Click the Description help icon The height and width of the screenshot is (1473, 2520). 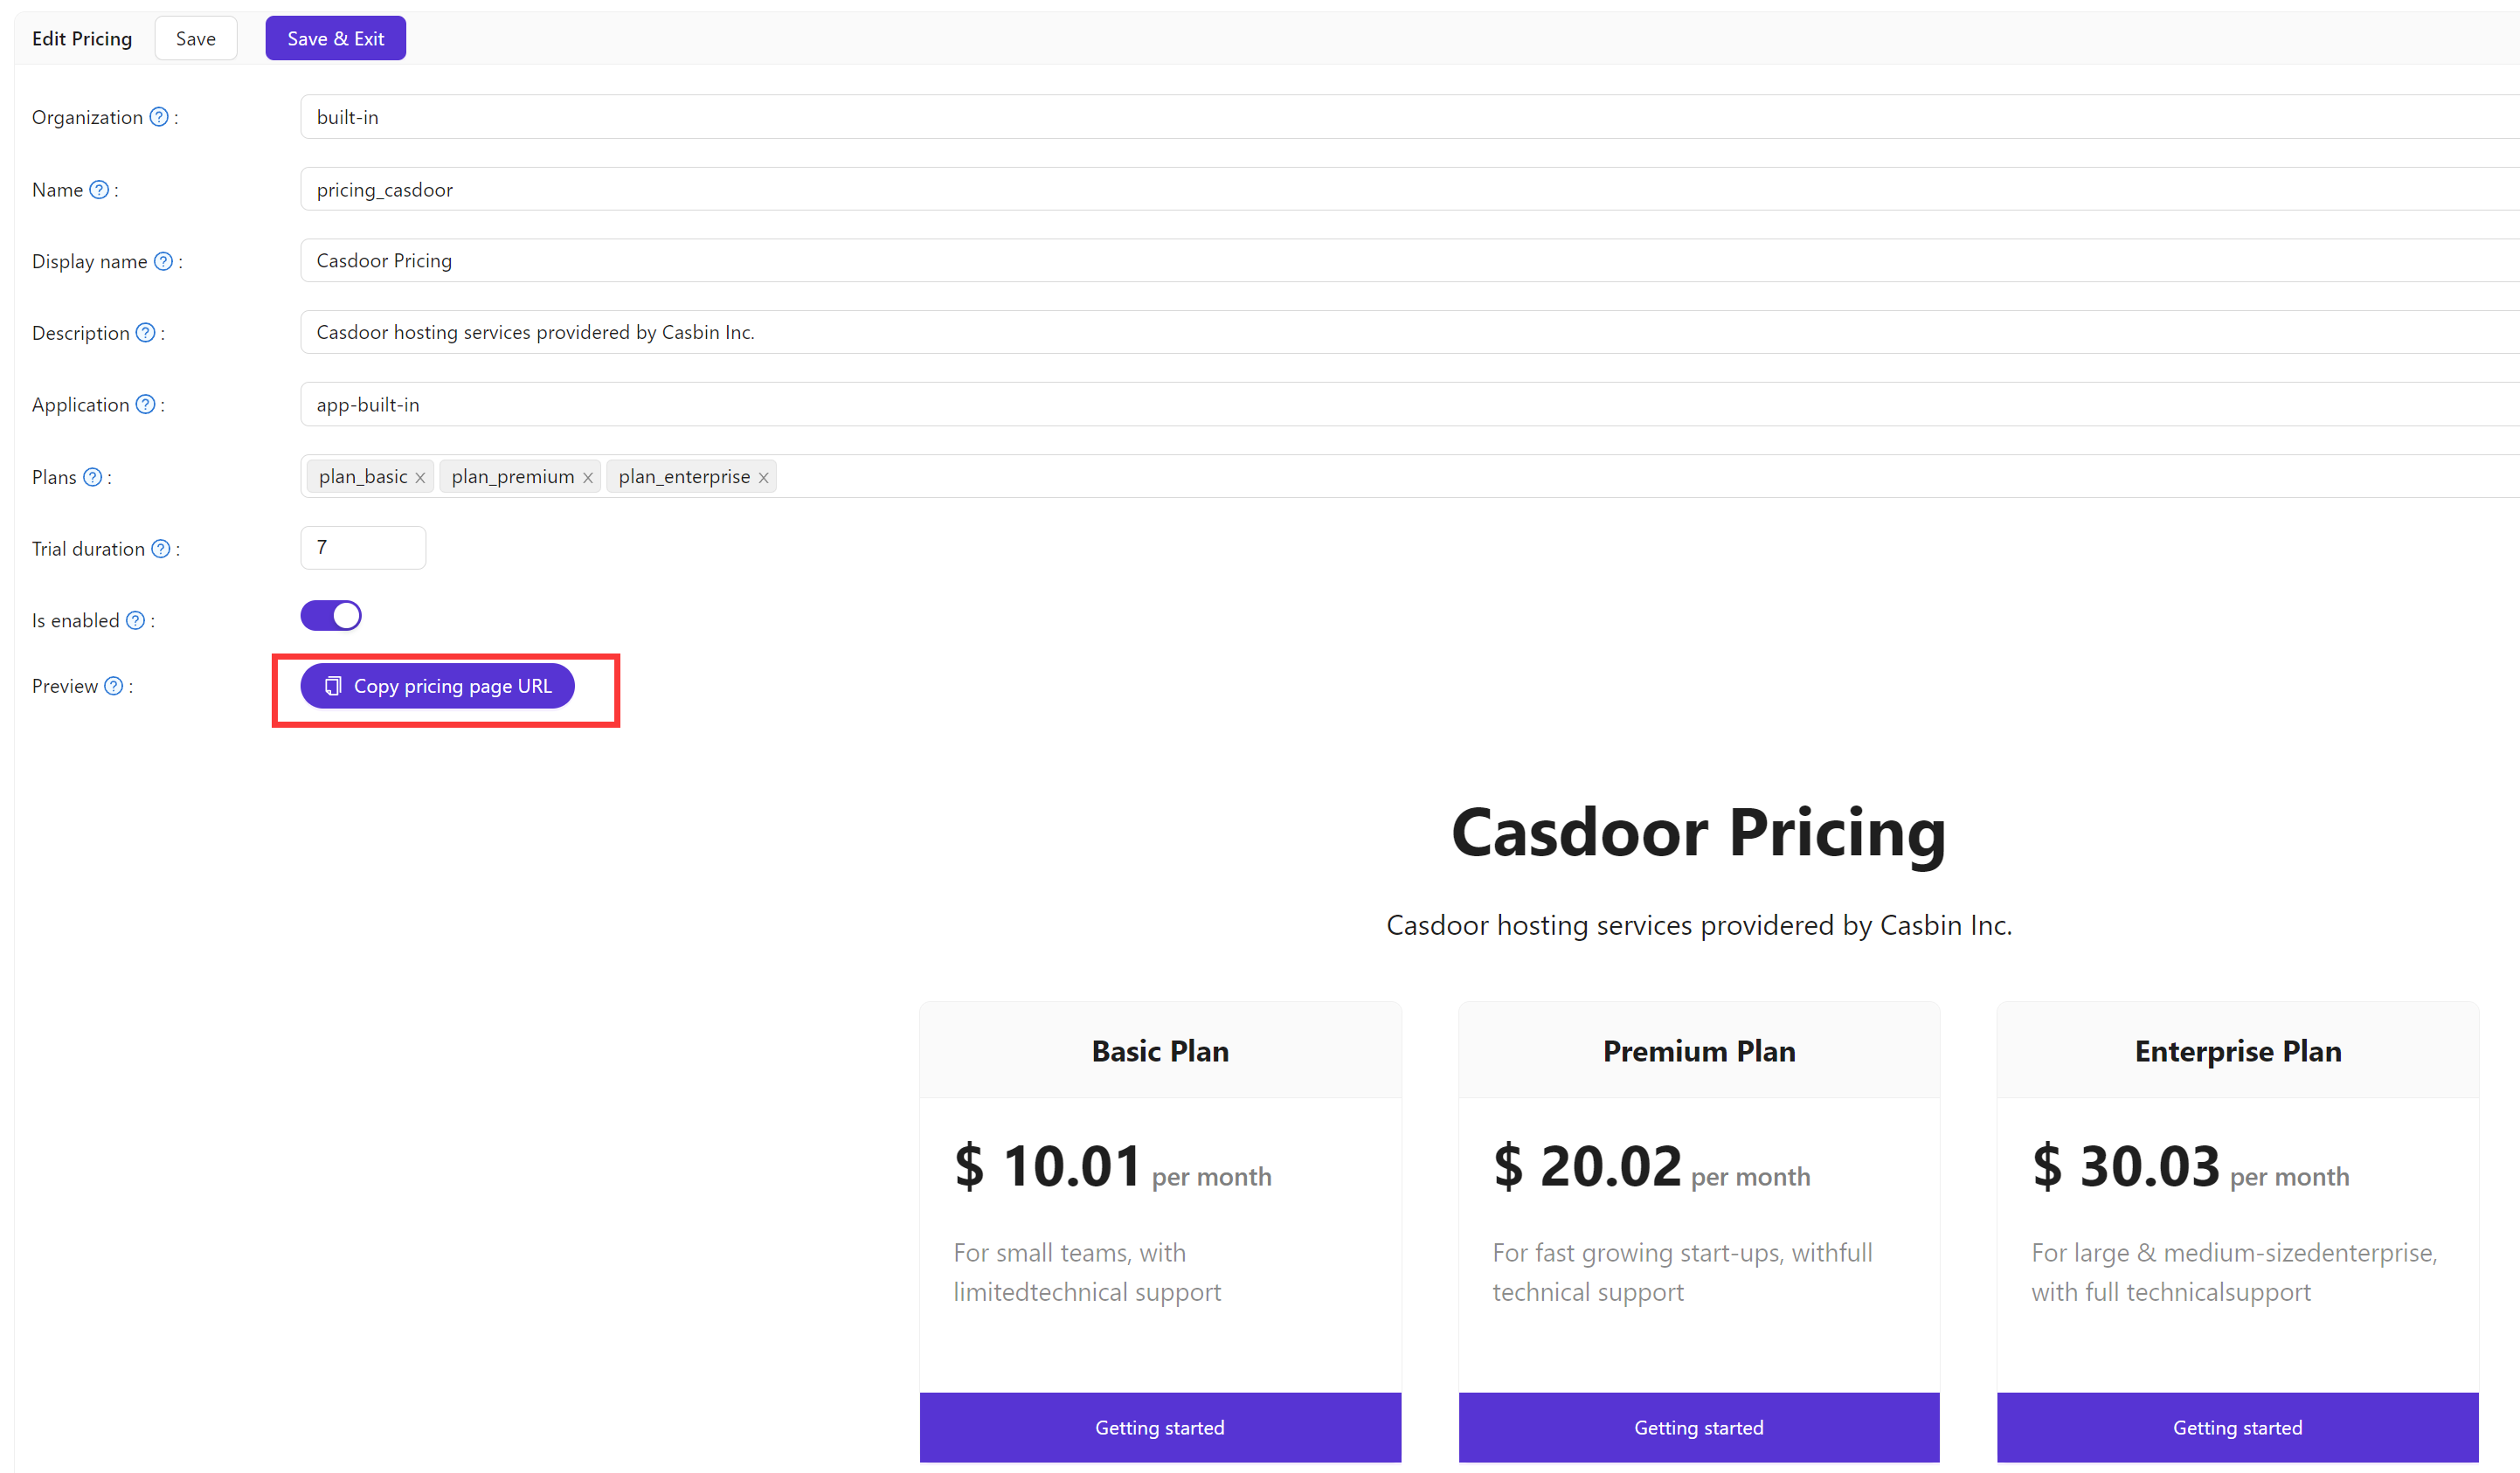(145, 333)
